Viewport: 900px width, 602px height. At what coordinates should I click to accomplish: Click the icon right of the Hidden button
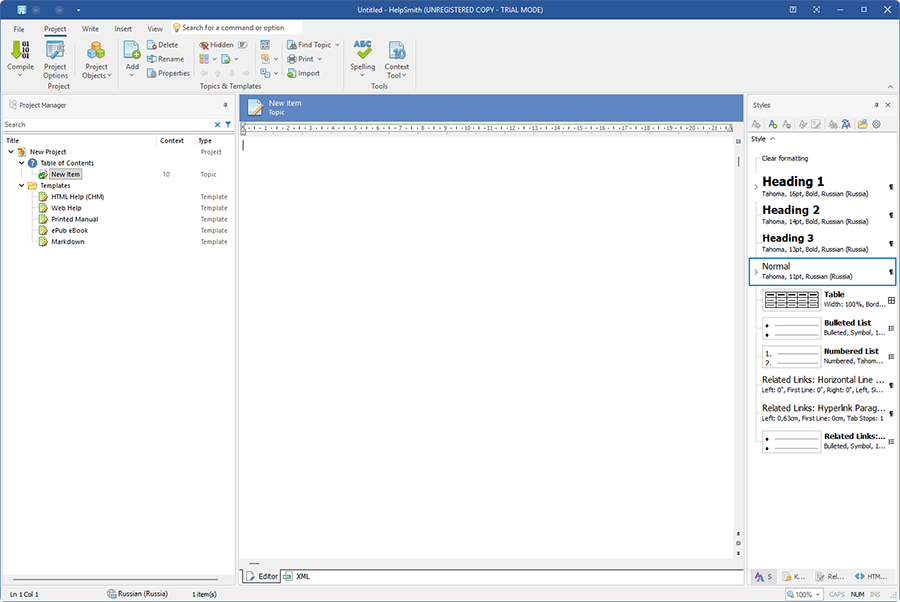pyautogui.click(x=243, y=45)
